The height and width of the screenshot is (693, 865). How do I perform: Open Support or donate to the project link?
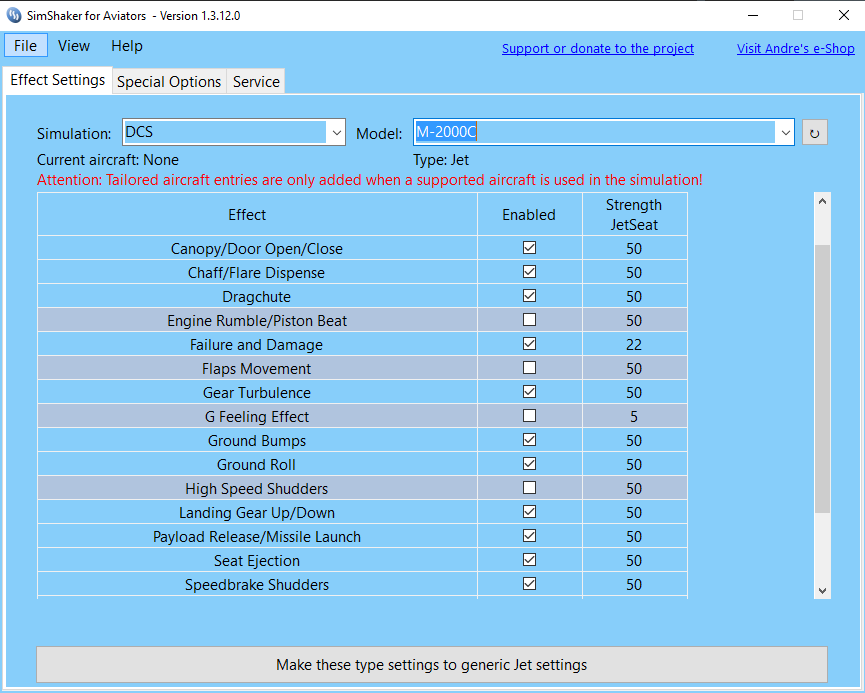pos(598,49)
